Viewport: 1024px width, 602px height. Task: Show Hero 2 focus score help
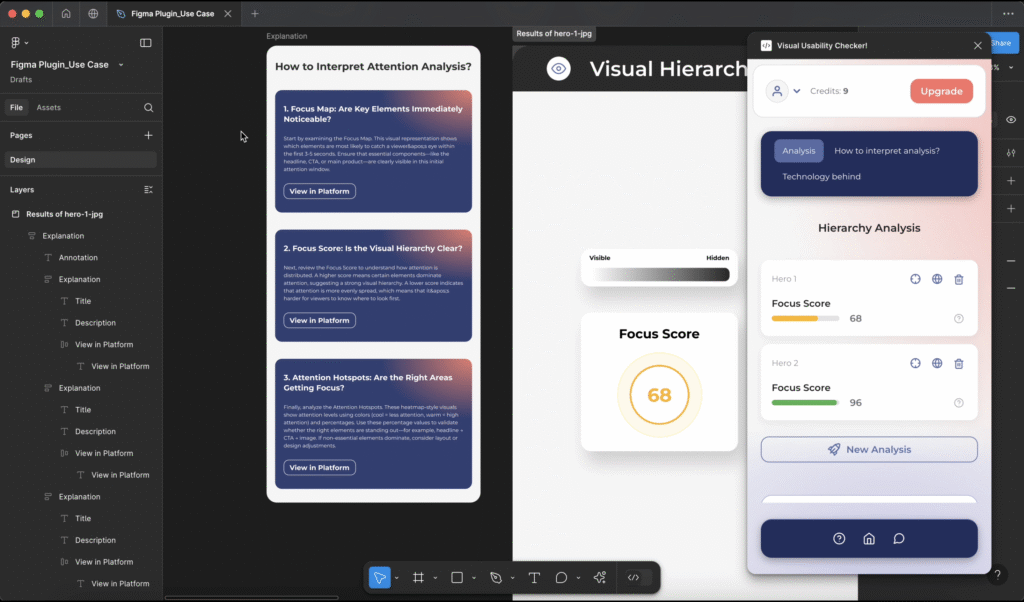(x=959, y=403)
